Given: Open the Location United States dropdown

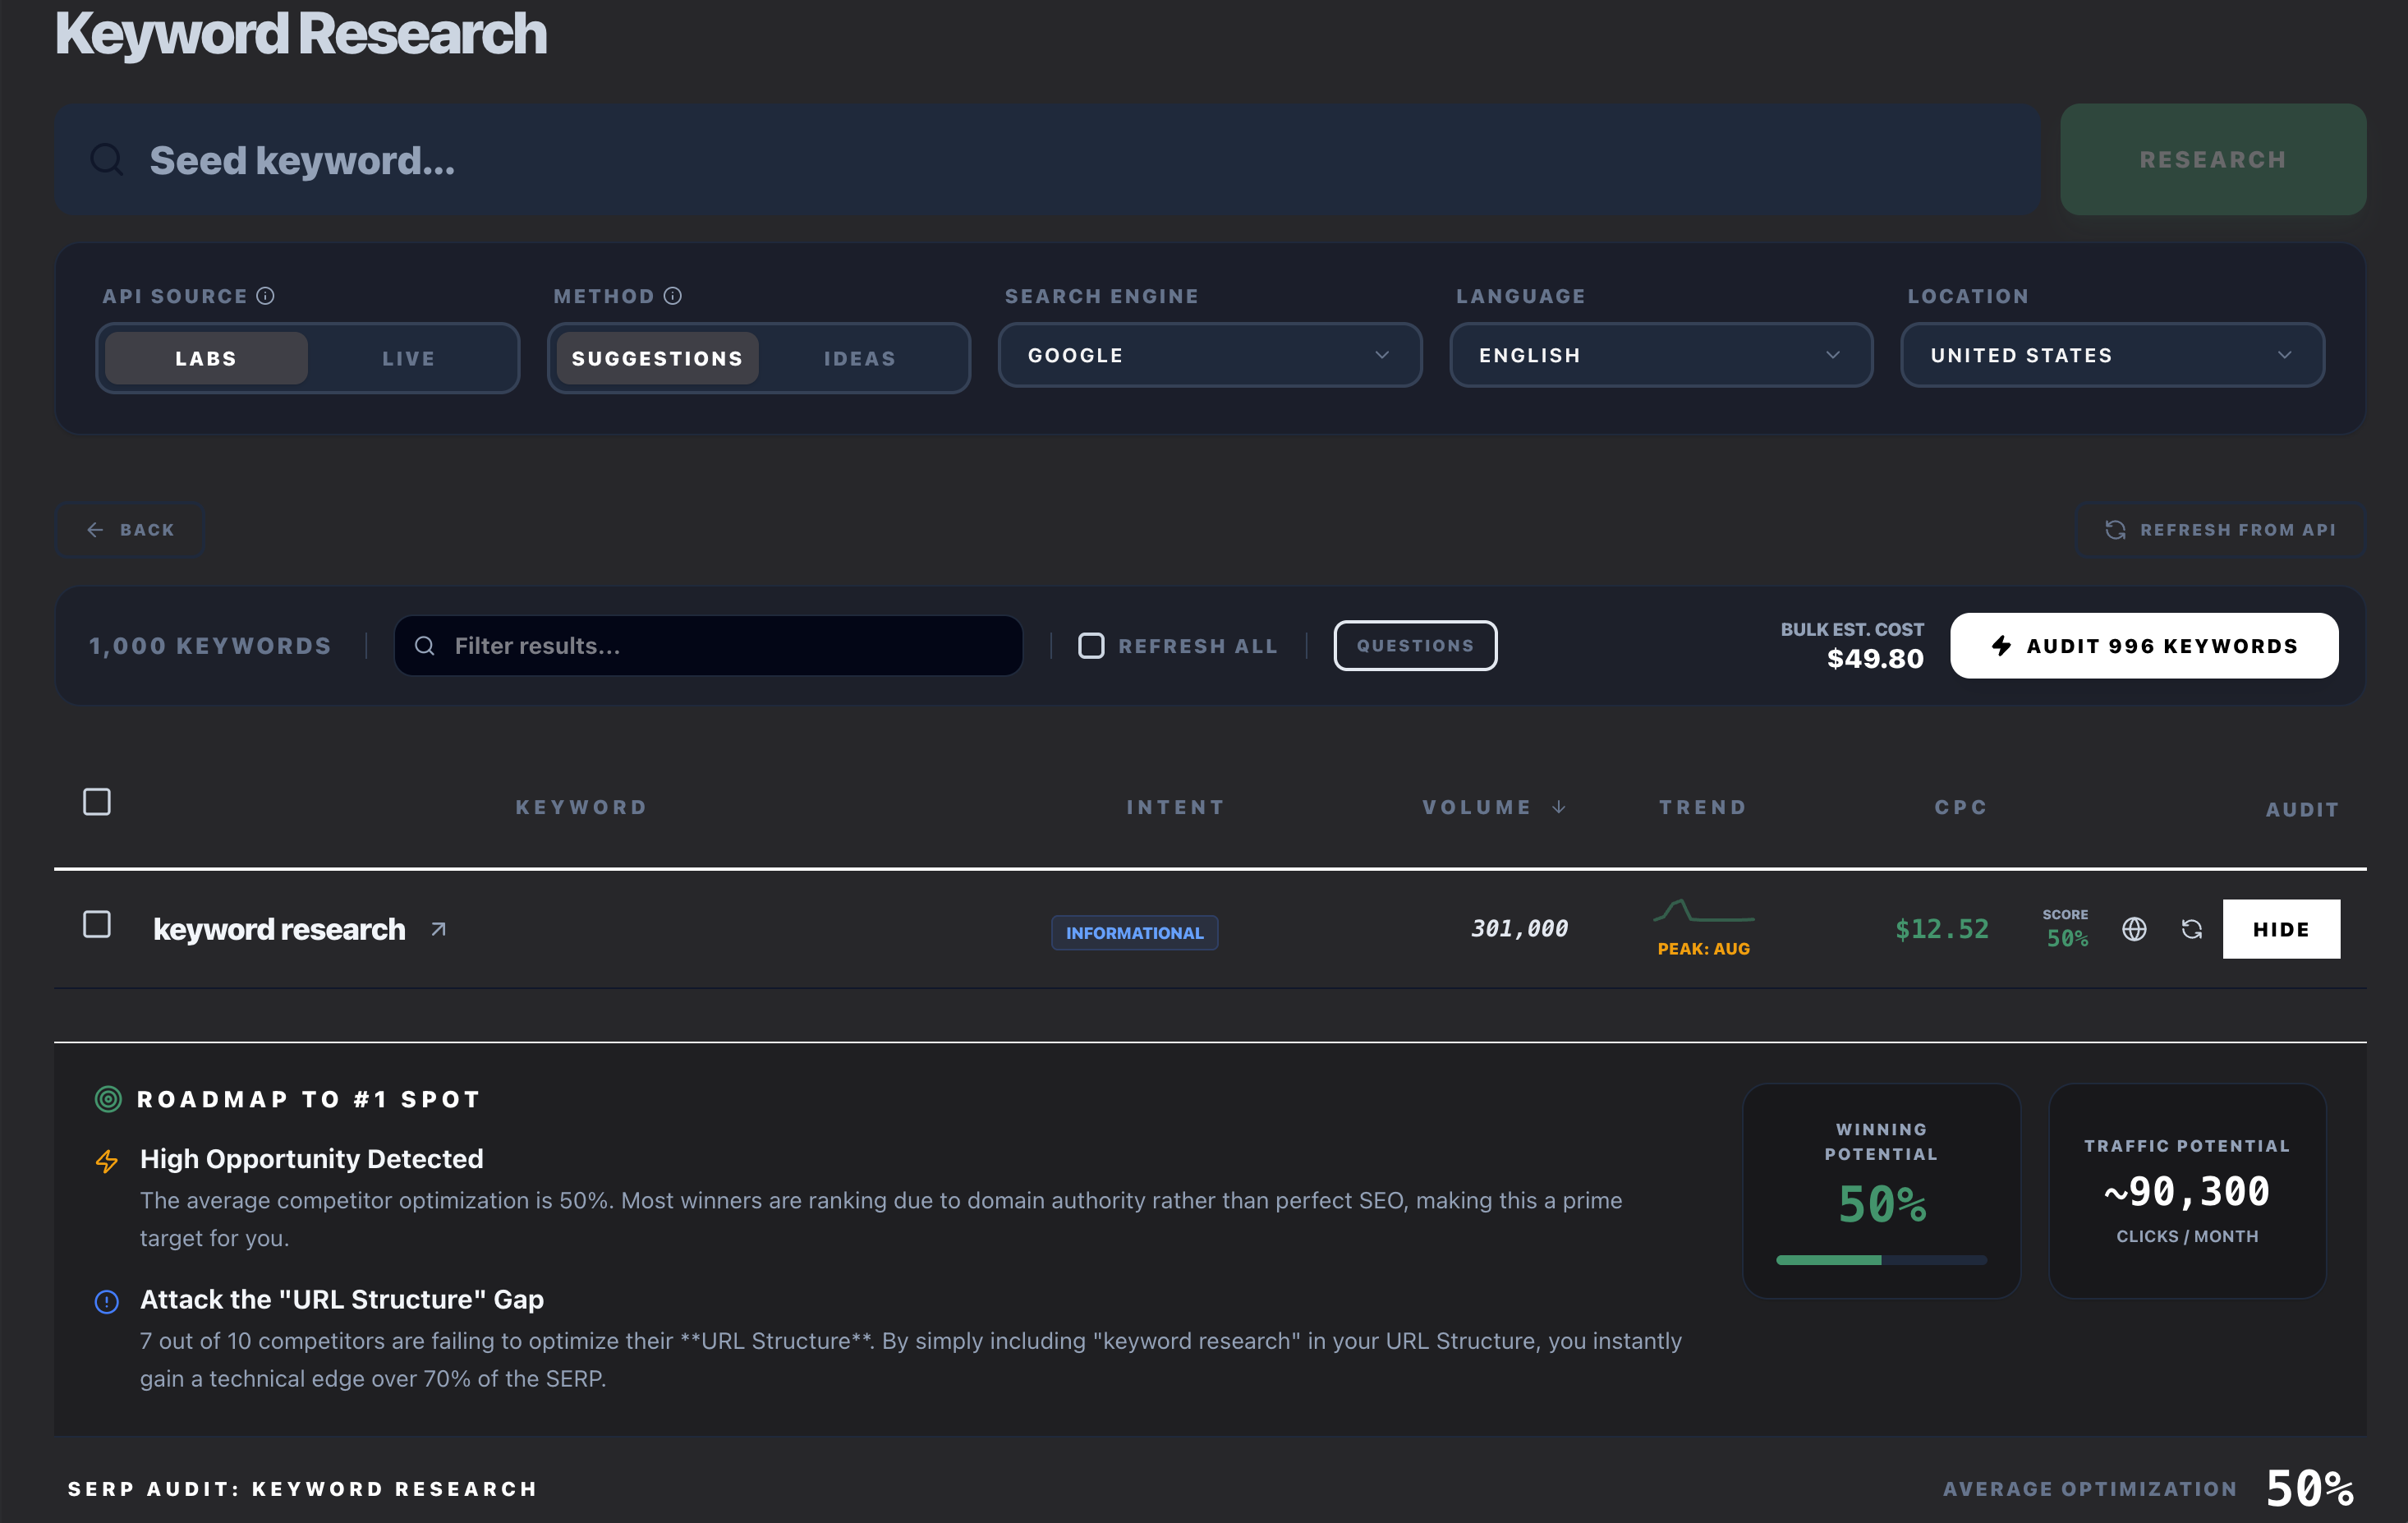Looking at the screenshot, I should click(2112, 355).
